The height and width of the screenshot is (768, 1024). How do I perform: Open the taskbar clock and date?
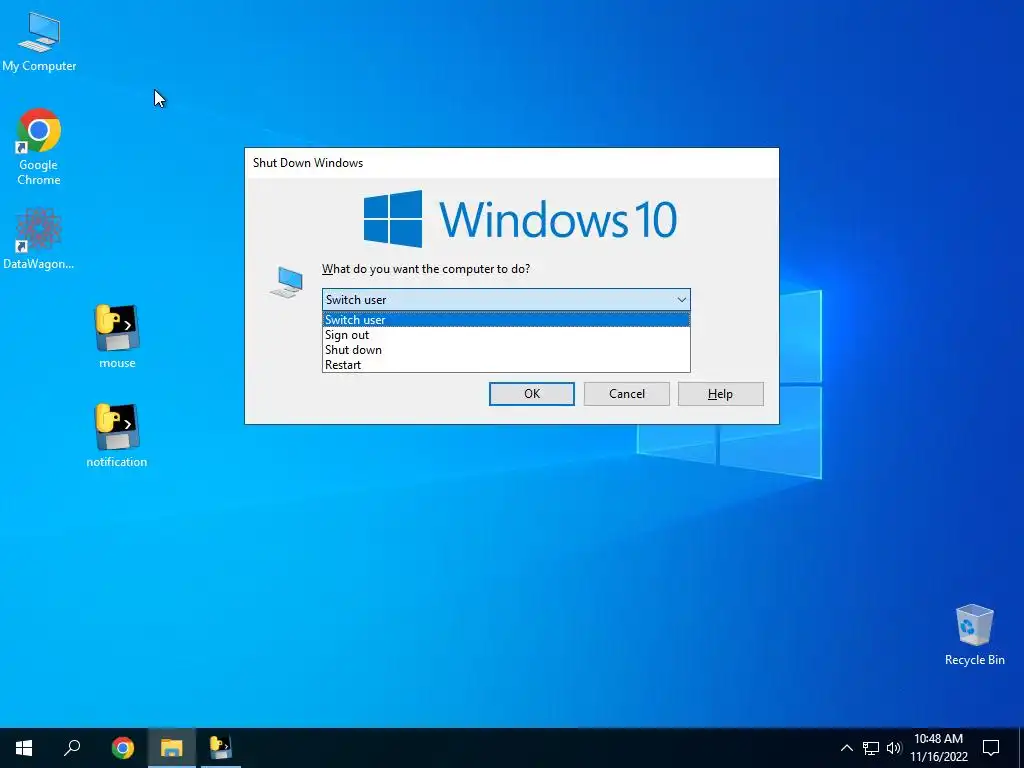[x=938, y=748]
